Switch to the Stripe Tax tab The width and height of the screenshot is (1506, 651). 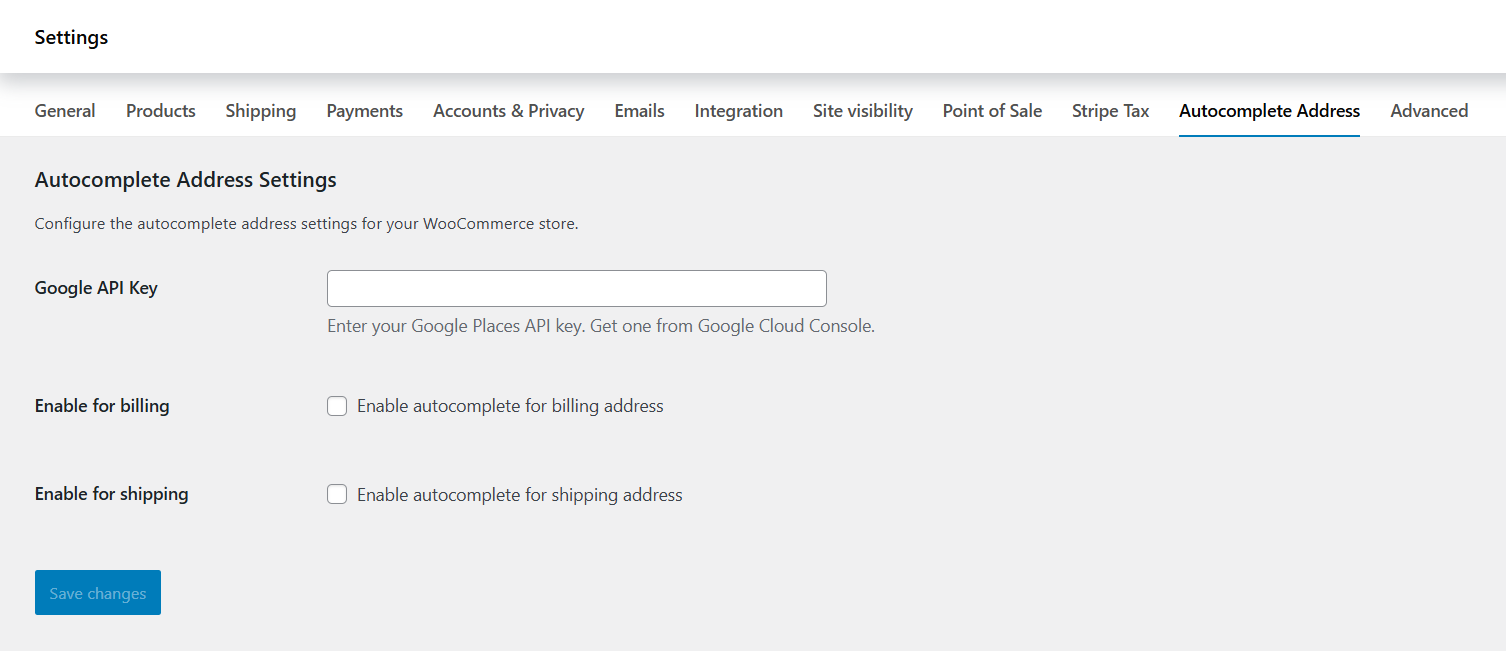pos(1111,111)
